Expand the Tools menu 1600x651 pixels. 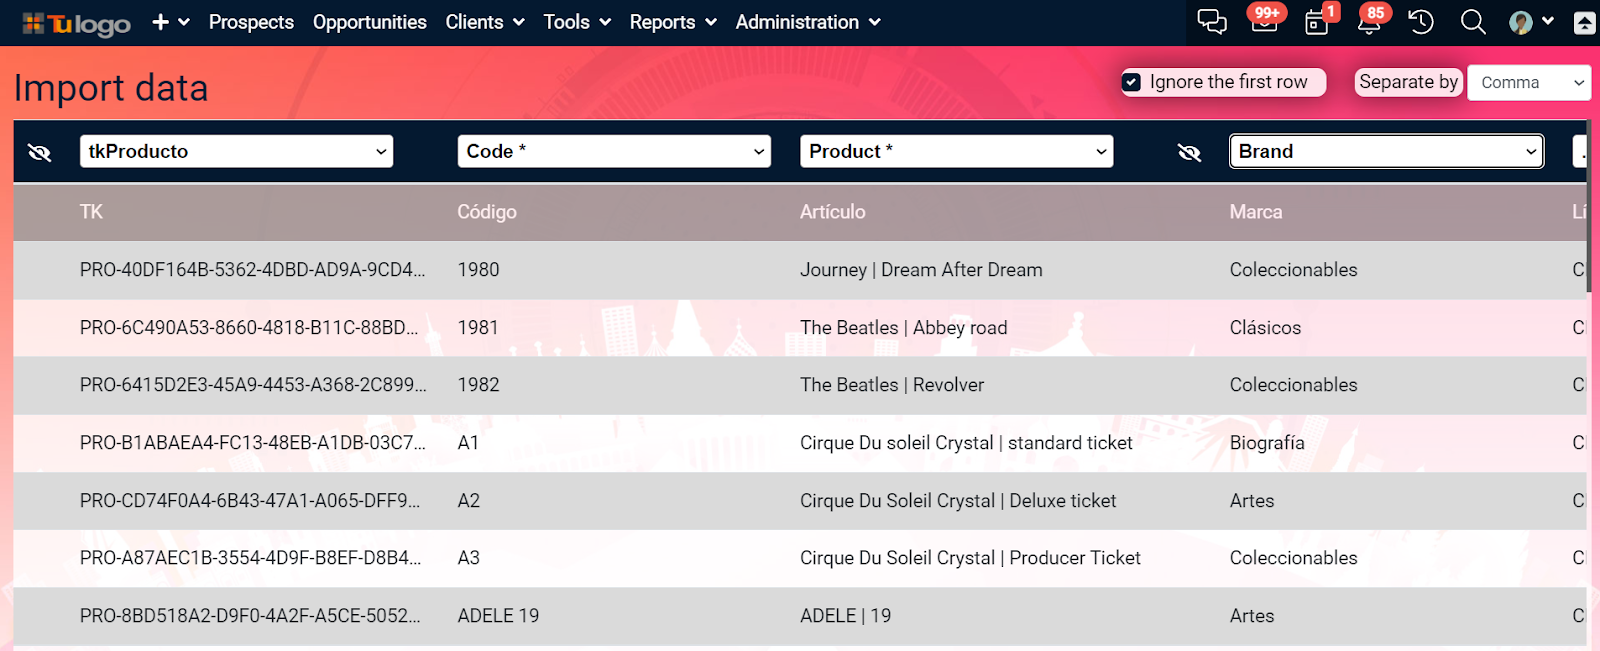577,22
